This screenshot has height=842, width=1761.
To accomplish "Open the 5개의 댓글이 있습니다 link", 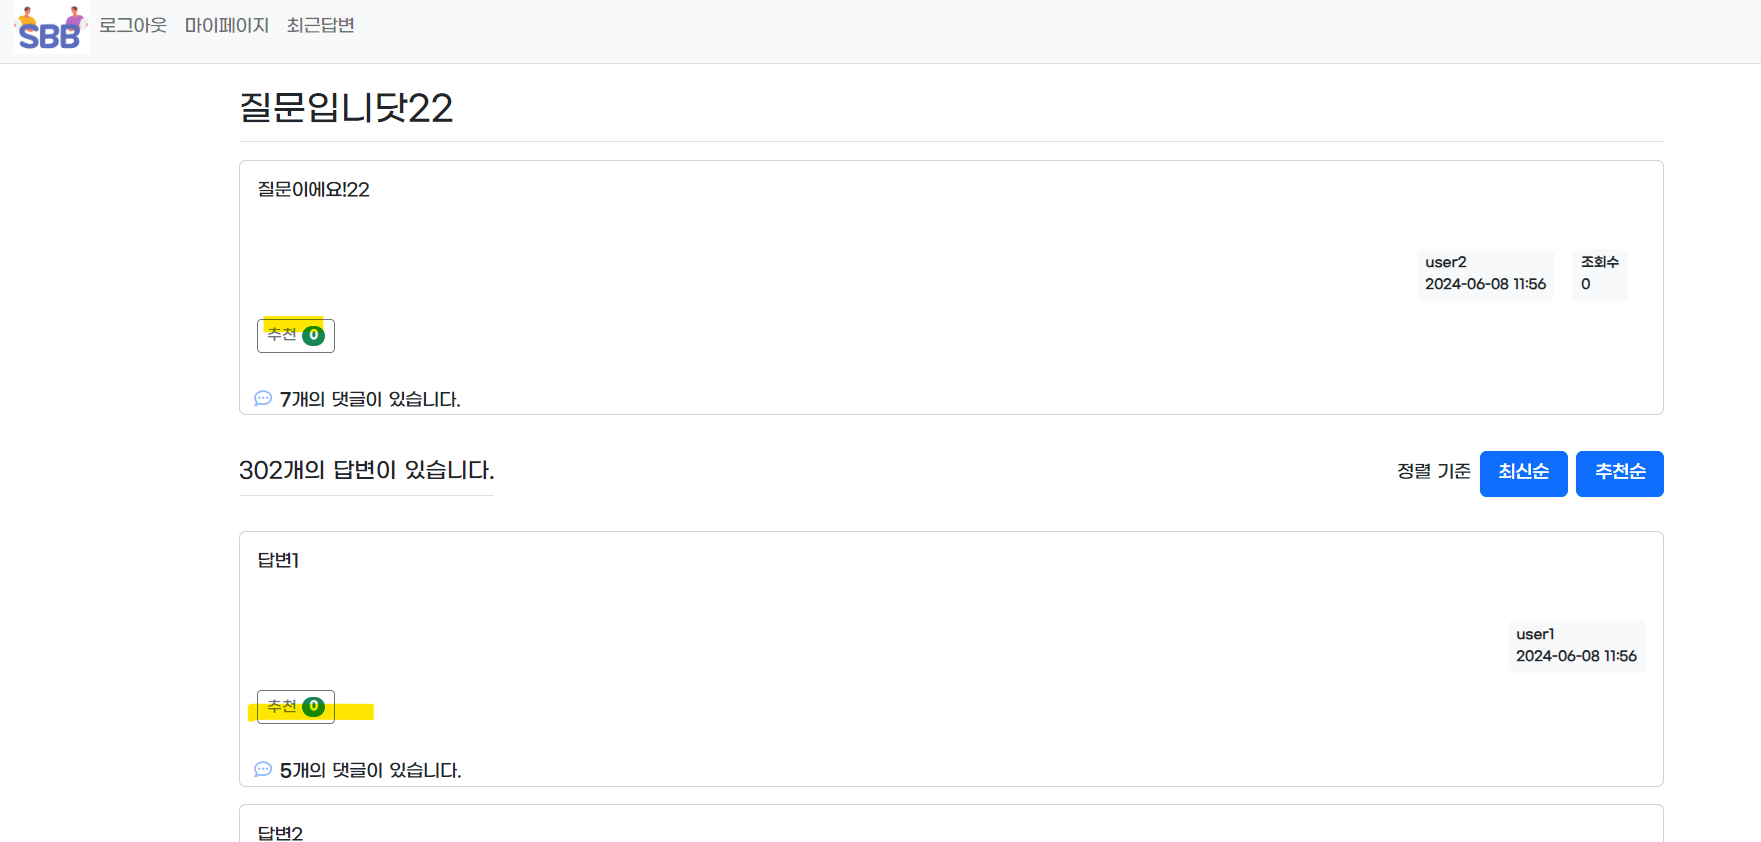I will 370,770.
